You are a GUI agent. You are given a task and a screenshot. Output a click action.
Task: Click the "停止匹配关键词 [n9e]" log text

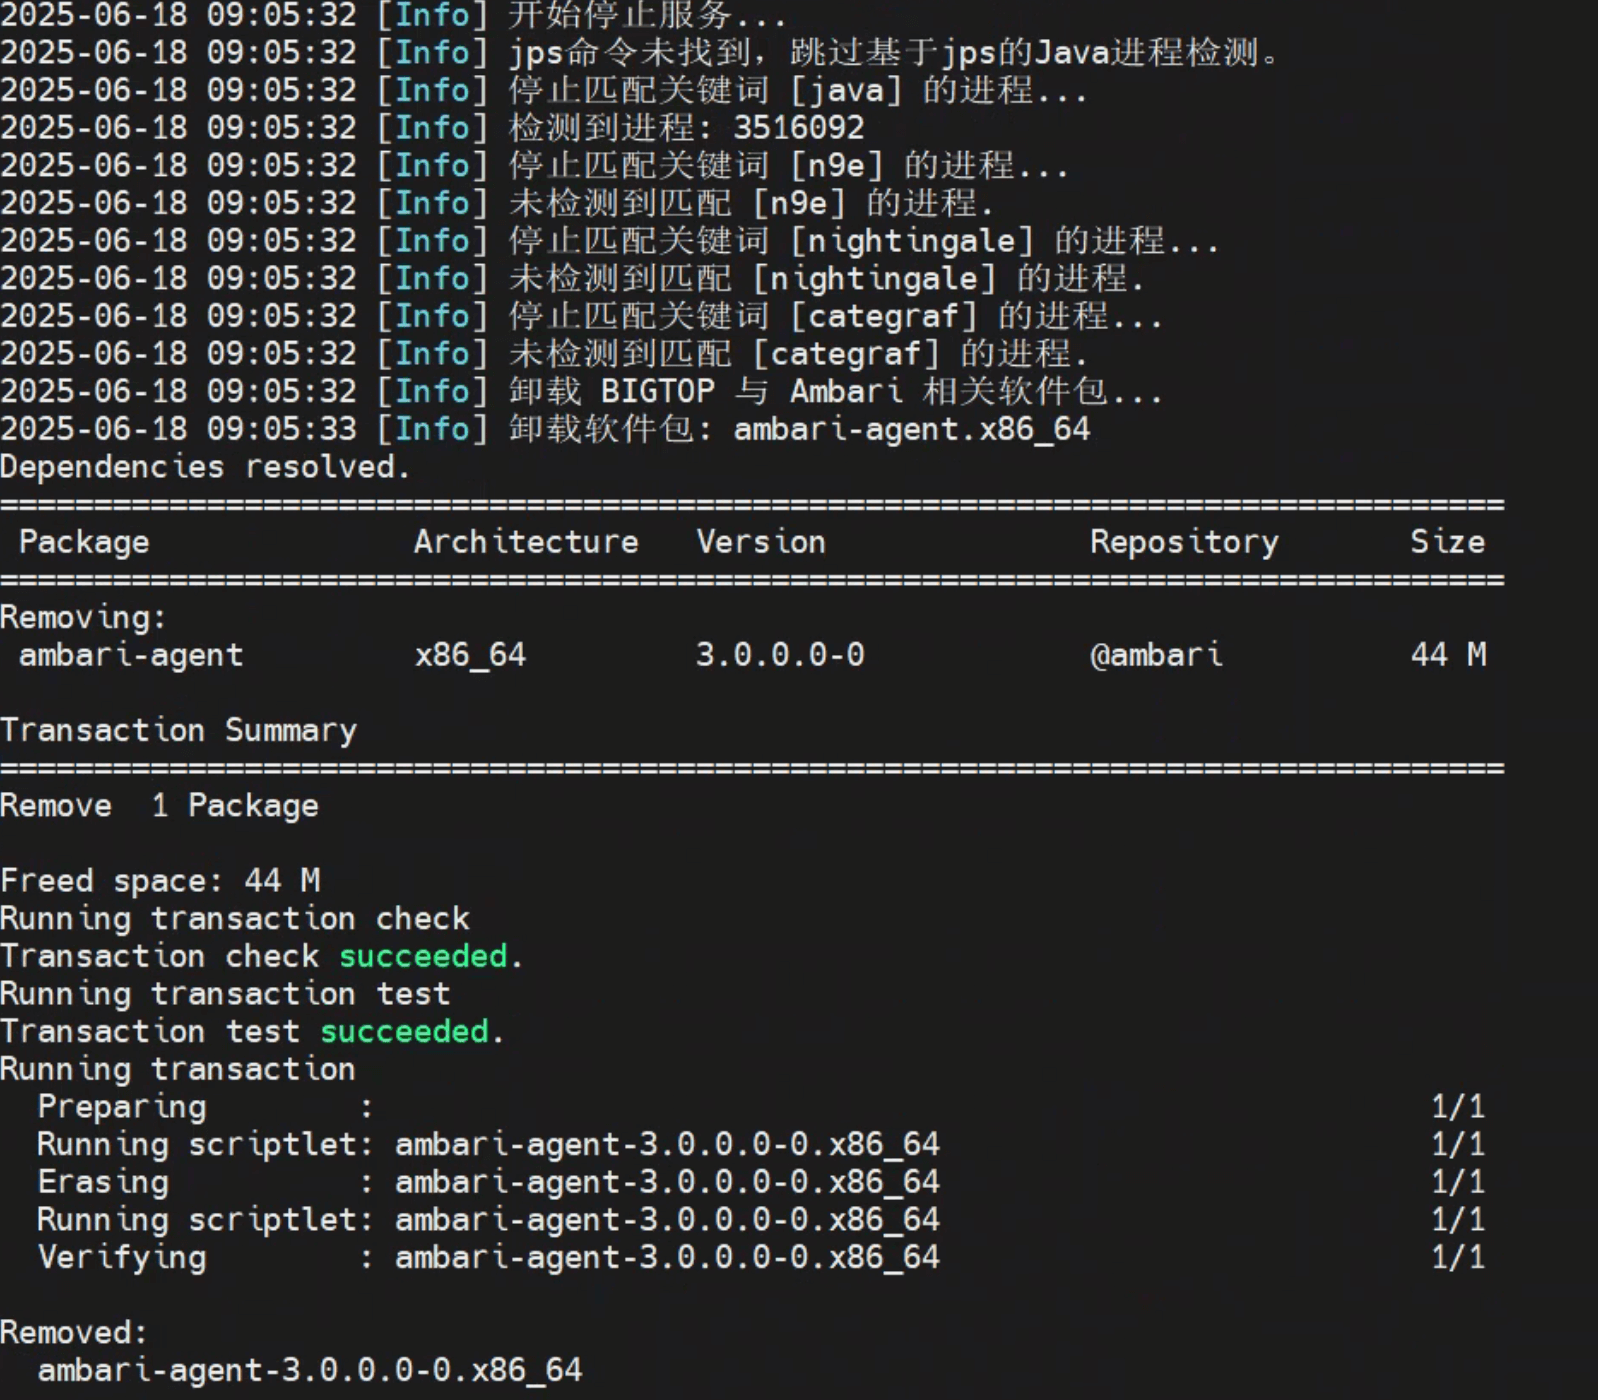[696, 166]
